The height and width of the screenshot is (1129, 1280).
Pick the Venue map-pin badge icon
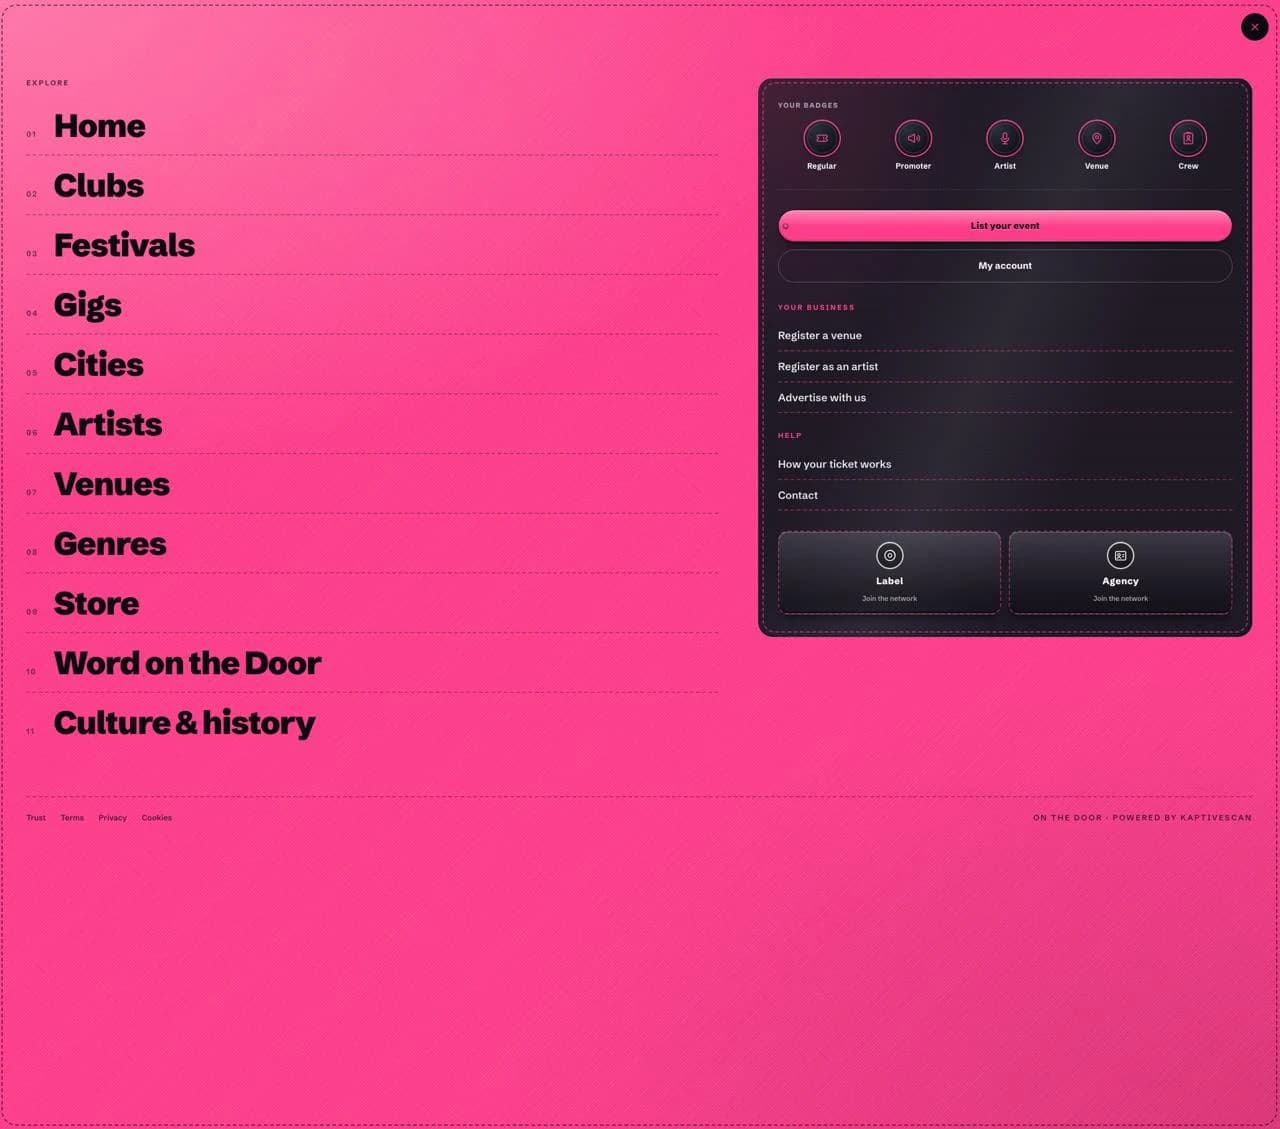(1097, 138)
